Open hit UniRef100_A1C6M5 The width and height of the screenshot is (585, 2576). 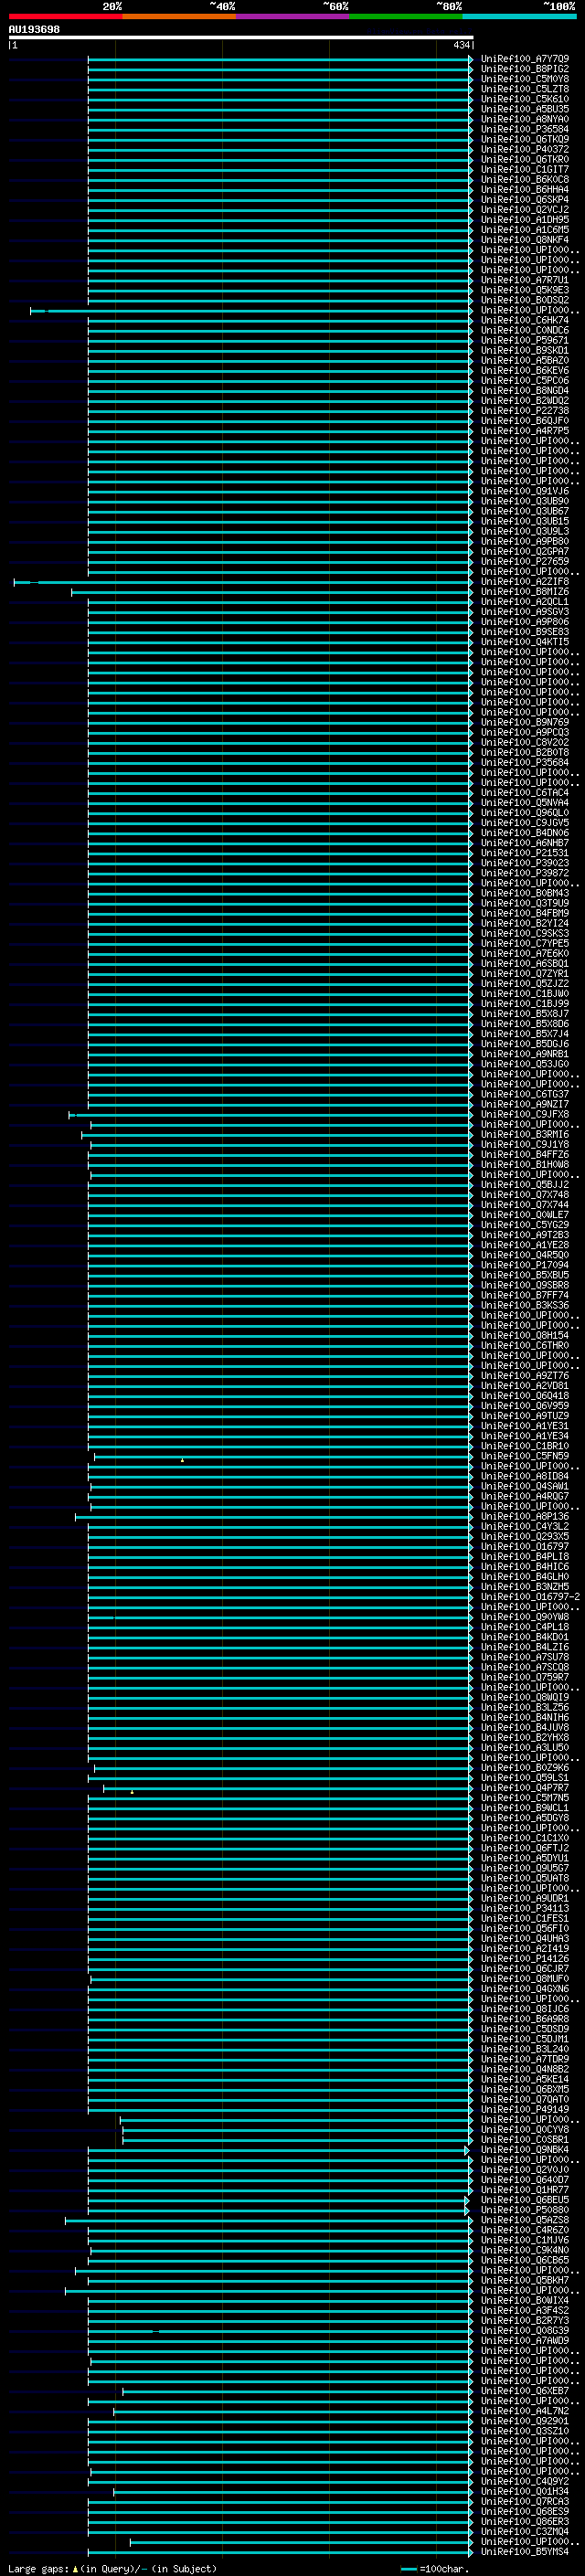524,230
